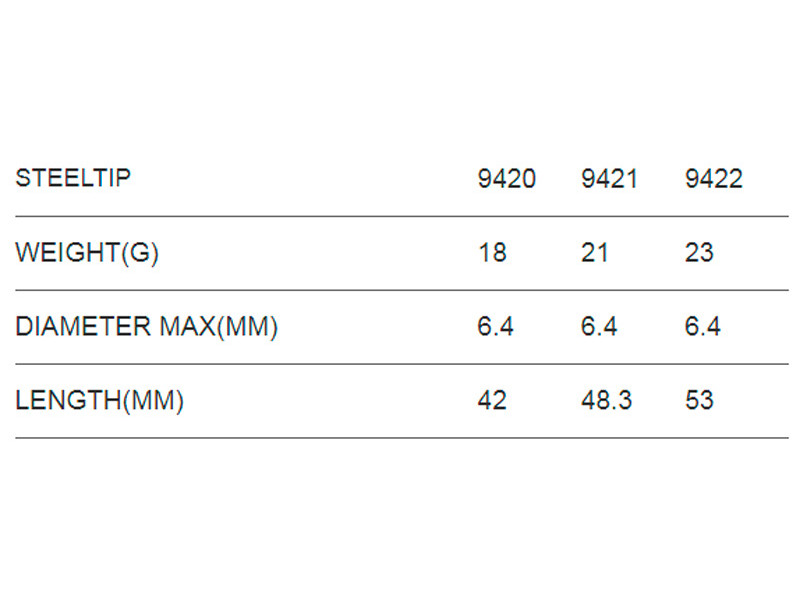Click the divider line below the DIAMETER row
The width and height of the screenshot is (800, 600).
[x=402, y=364]
